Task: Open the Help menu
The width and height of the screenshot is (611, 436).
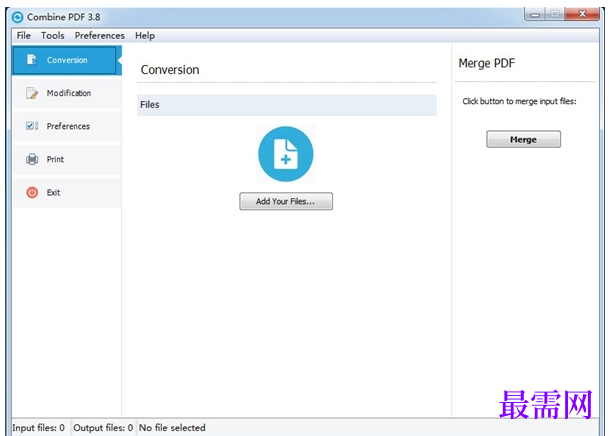Action: click(145, 35)
